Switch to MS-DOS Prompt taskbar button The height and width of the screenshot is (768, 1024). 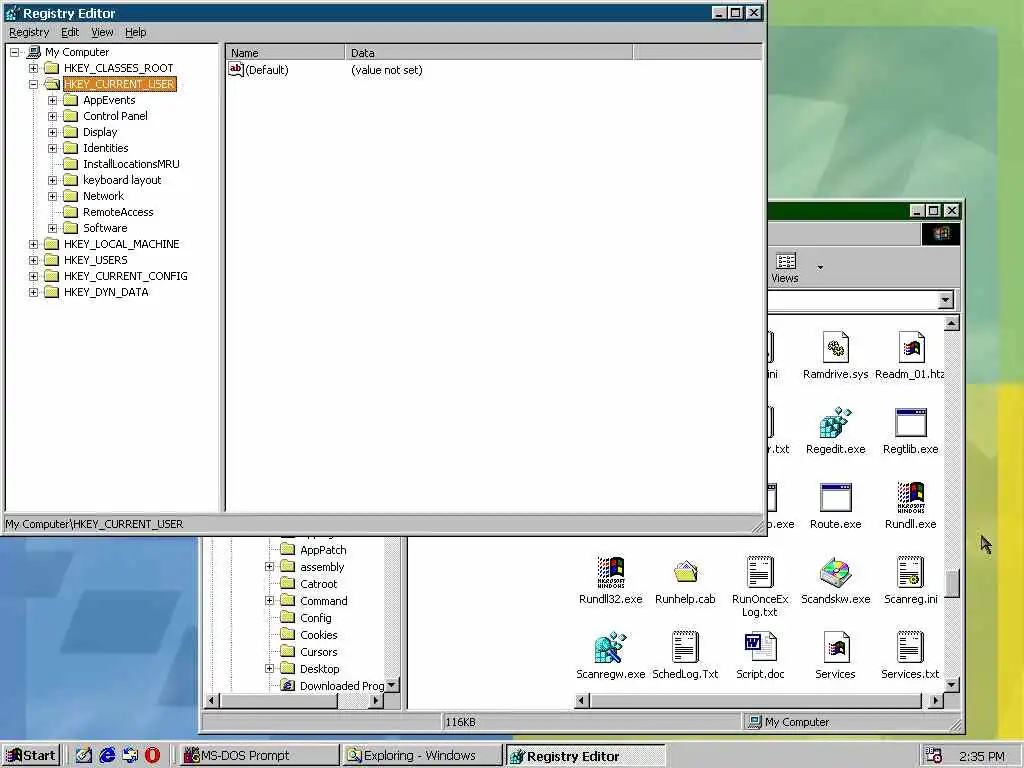(259, 756)
